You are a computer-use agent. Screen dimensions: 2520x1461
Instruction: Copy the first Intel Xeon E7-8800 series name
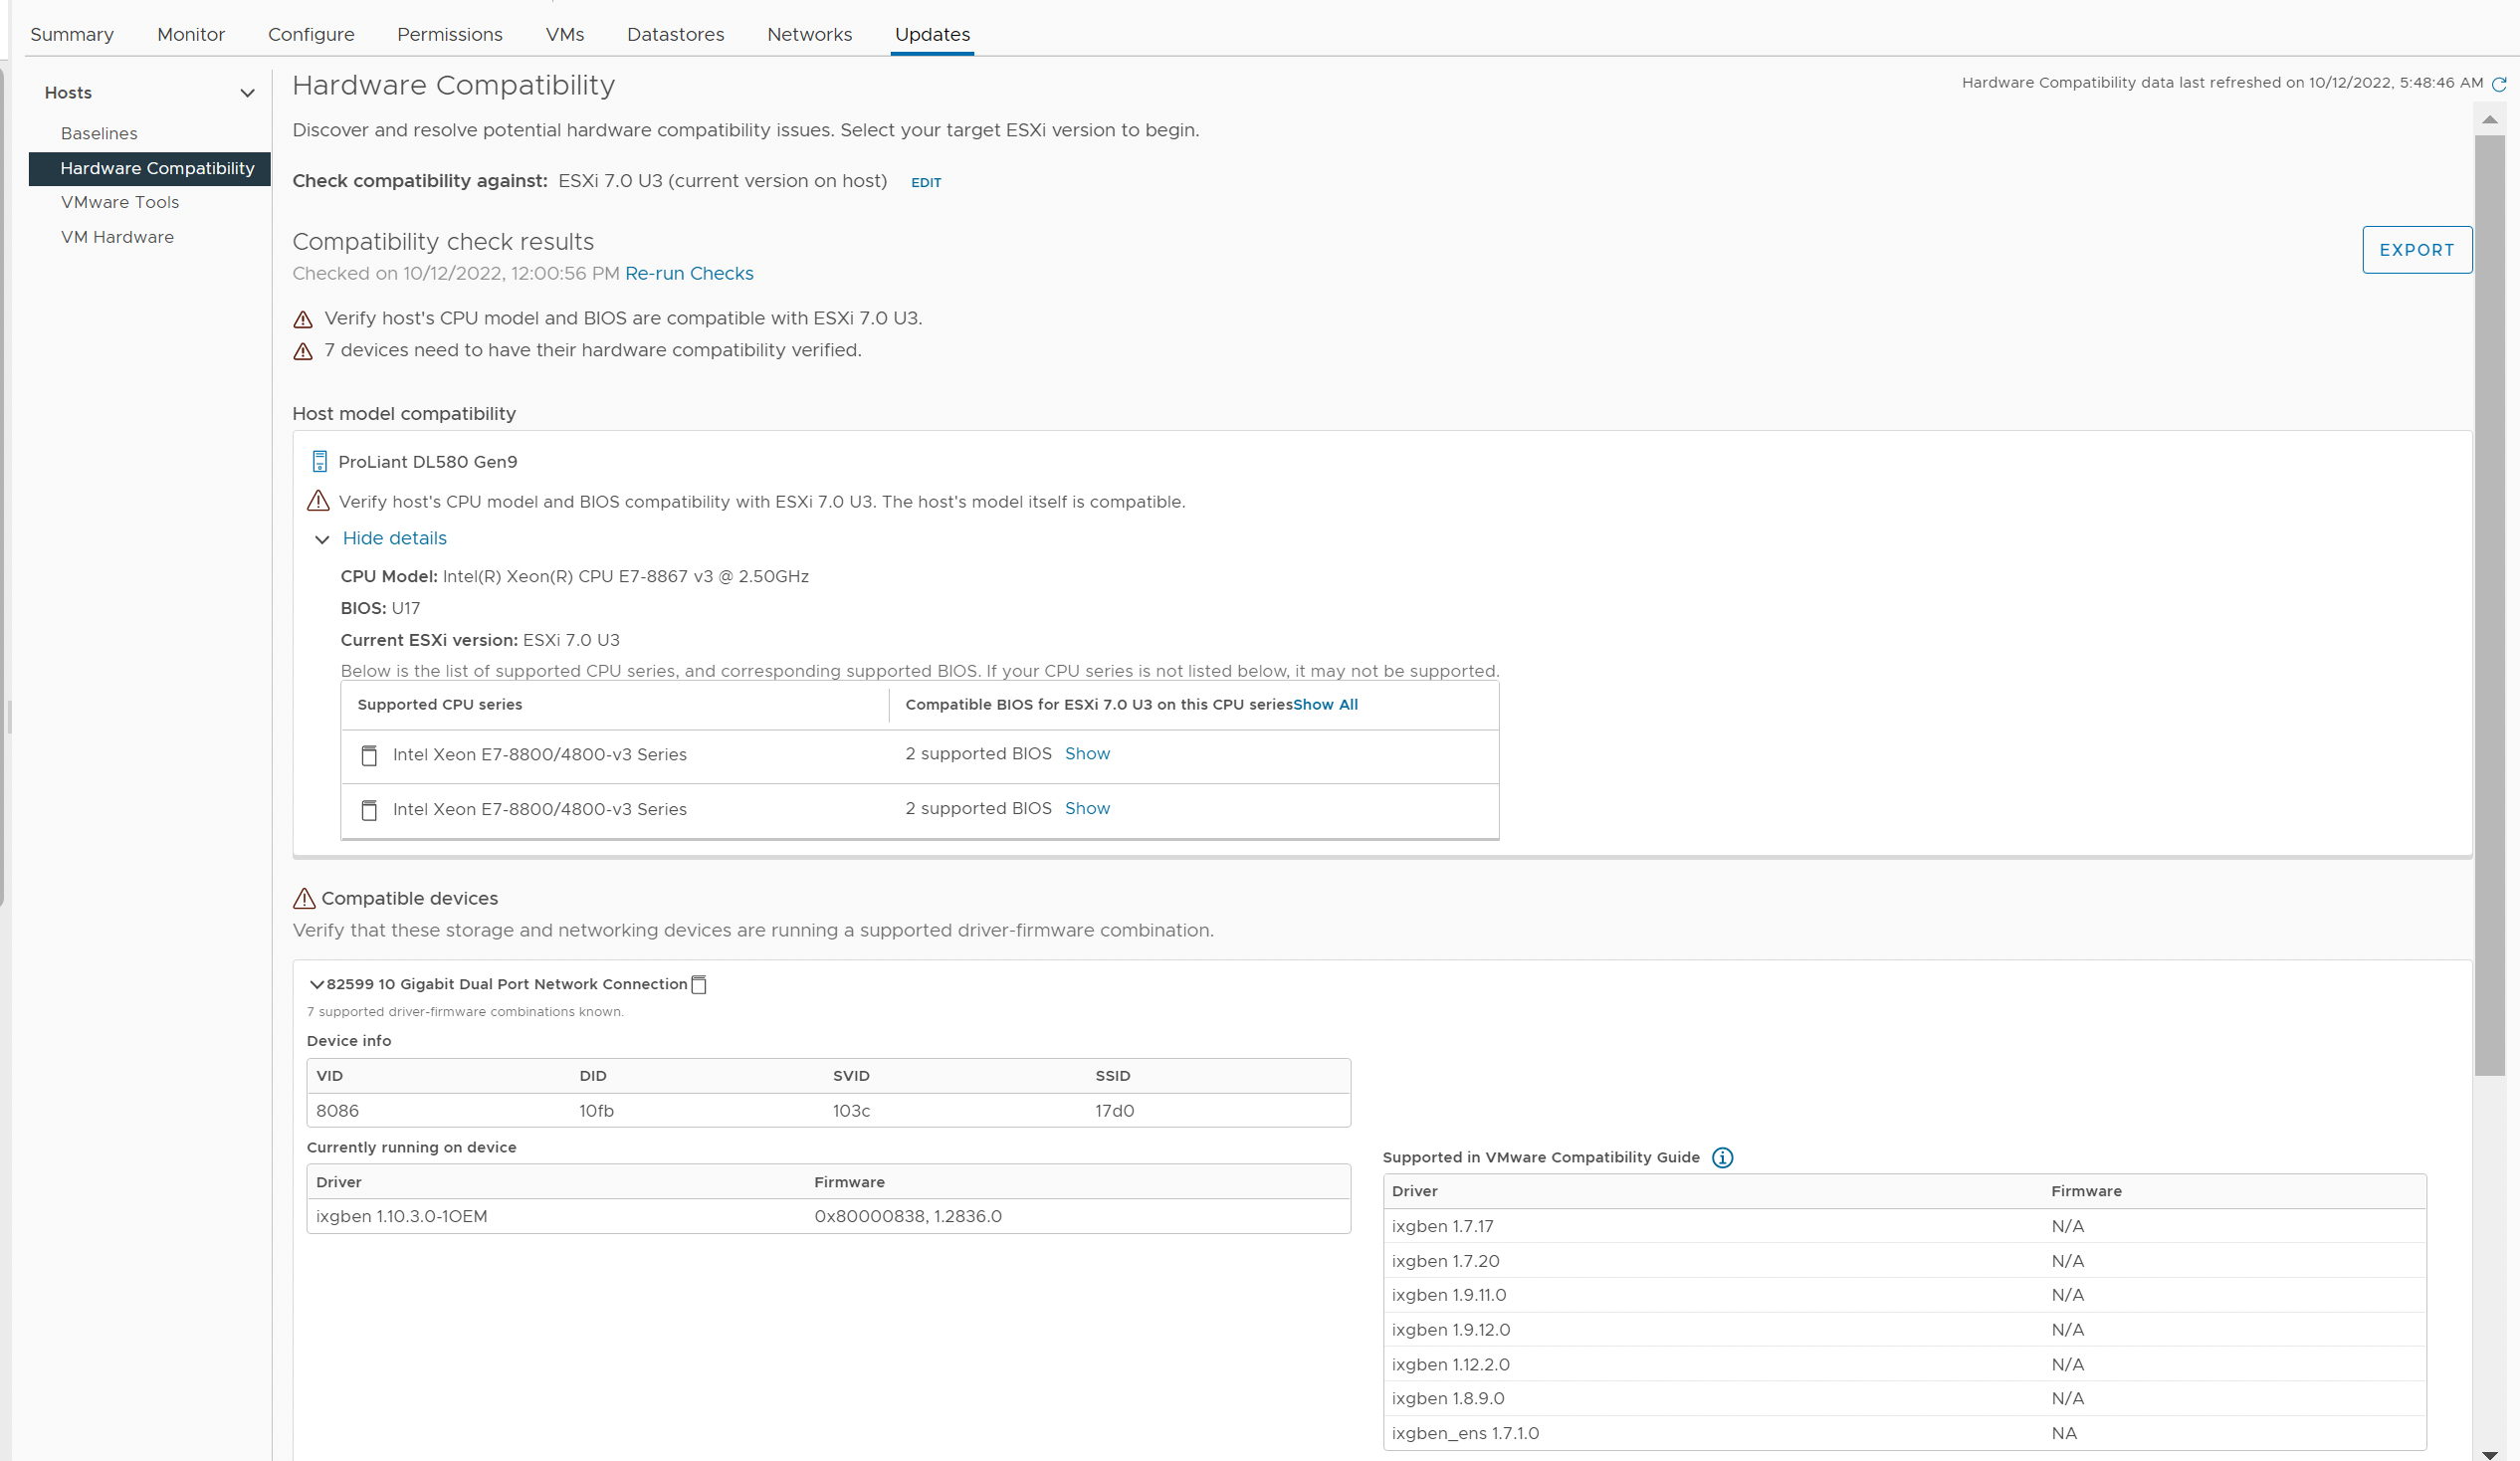pos(369,756)
